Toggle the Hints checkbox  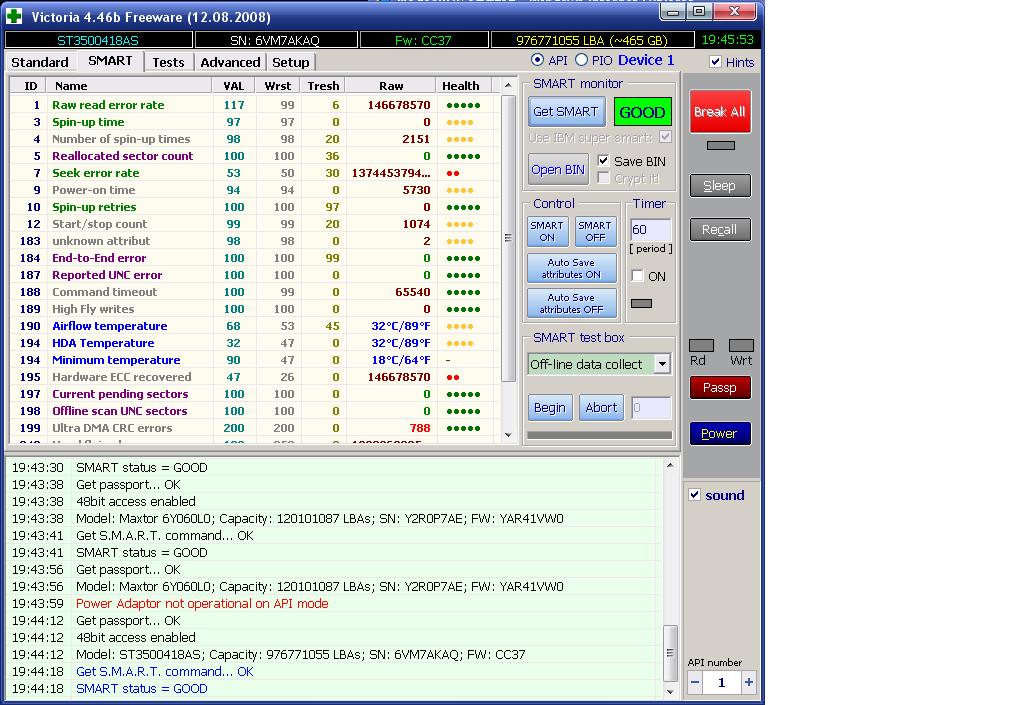click(716, 62)
